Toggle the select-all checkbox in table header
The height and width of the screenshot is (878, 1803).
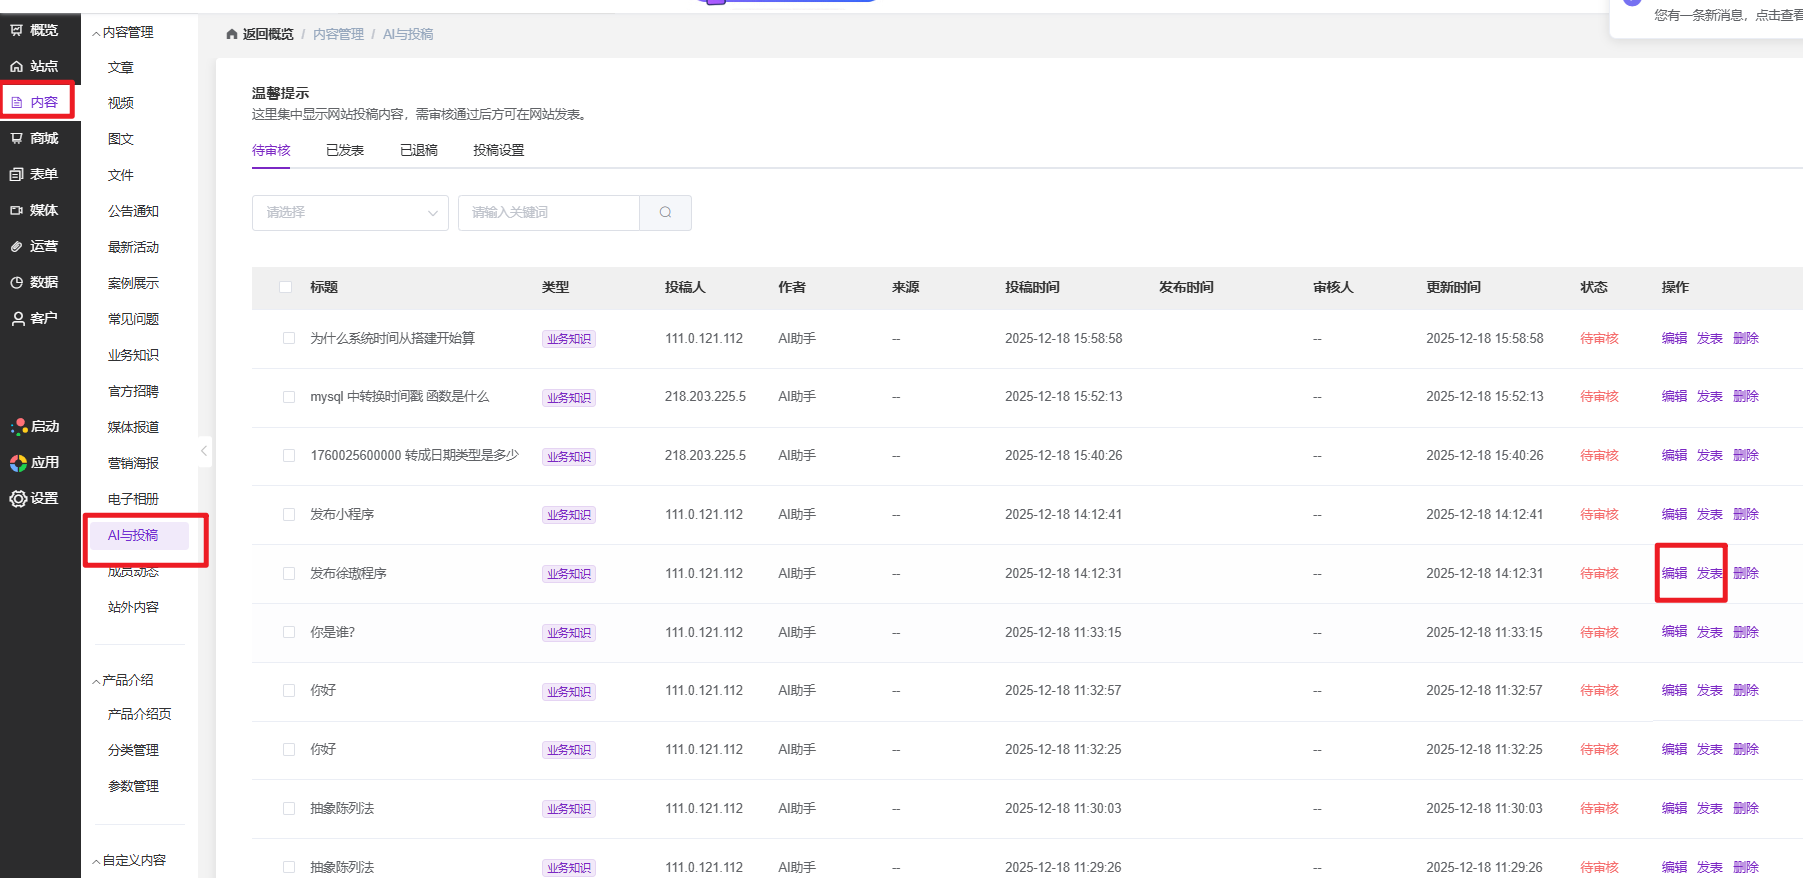(x=286, y=287)
